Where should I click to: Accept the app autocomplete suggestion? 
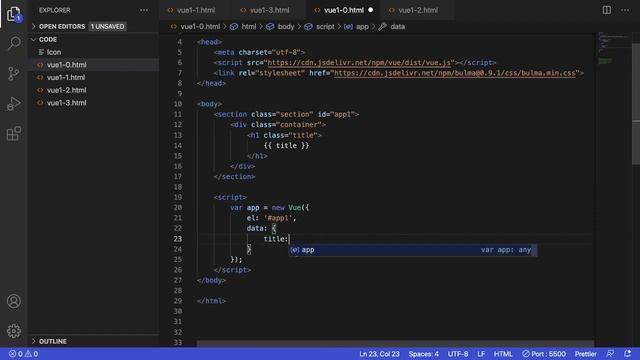coord(413,250)
